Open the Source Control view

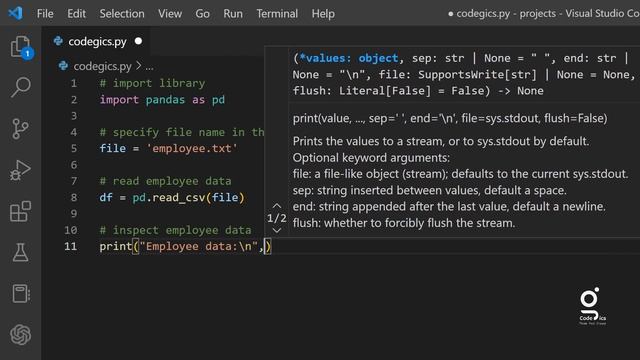[x=20, y=129]
